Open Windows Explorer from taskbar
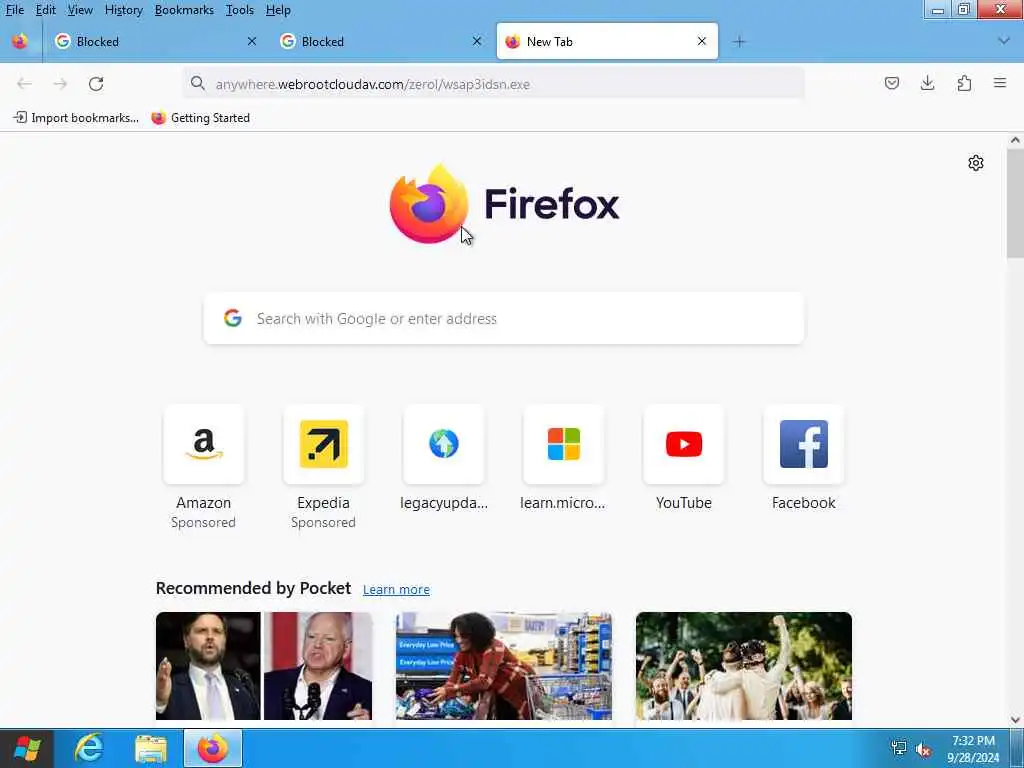The width and height of the screenshot is (1024, 768). [x=151, y=748]
